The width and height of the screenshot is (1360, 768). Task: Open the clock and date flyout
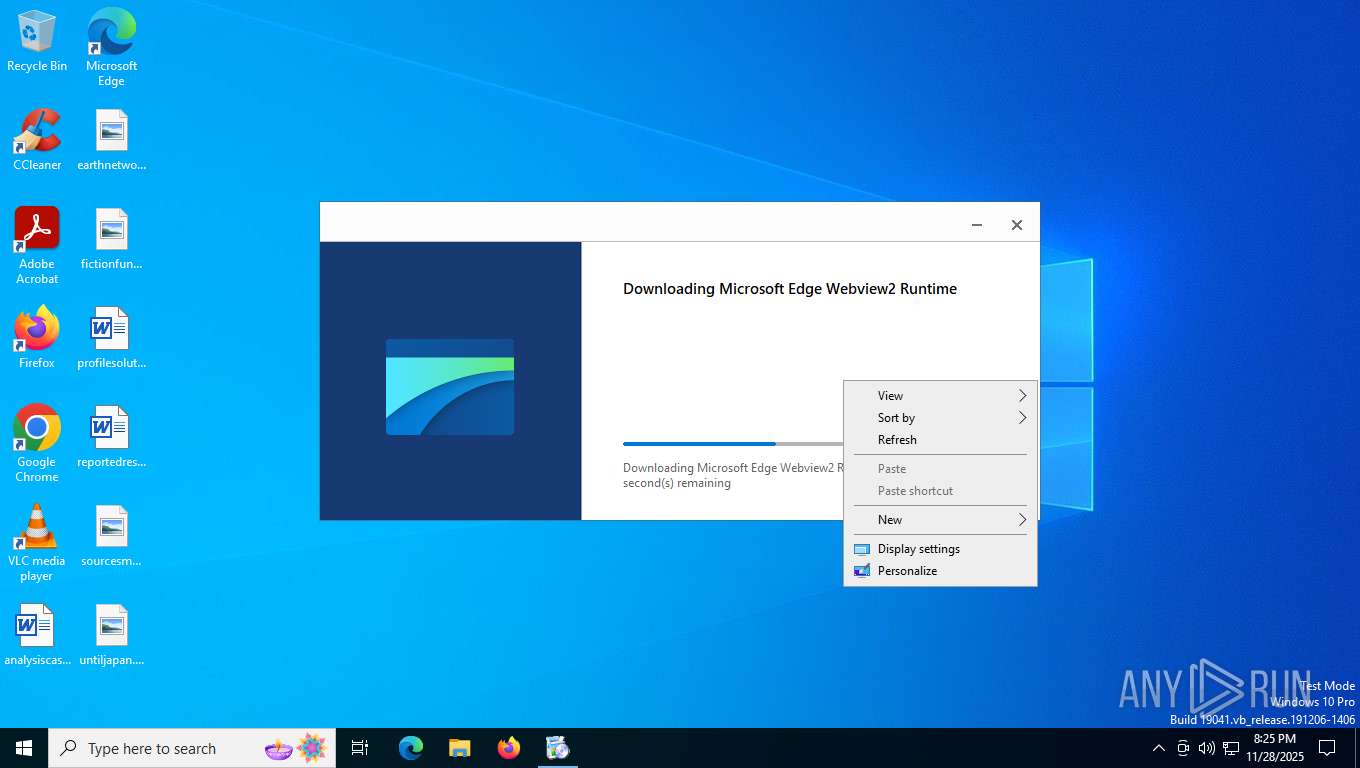tap(1275, 748)
